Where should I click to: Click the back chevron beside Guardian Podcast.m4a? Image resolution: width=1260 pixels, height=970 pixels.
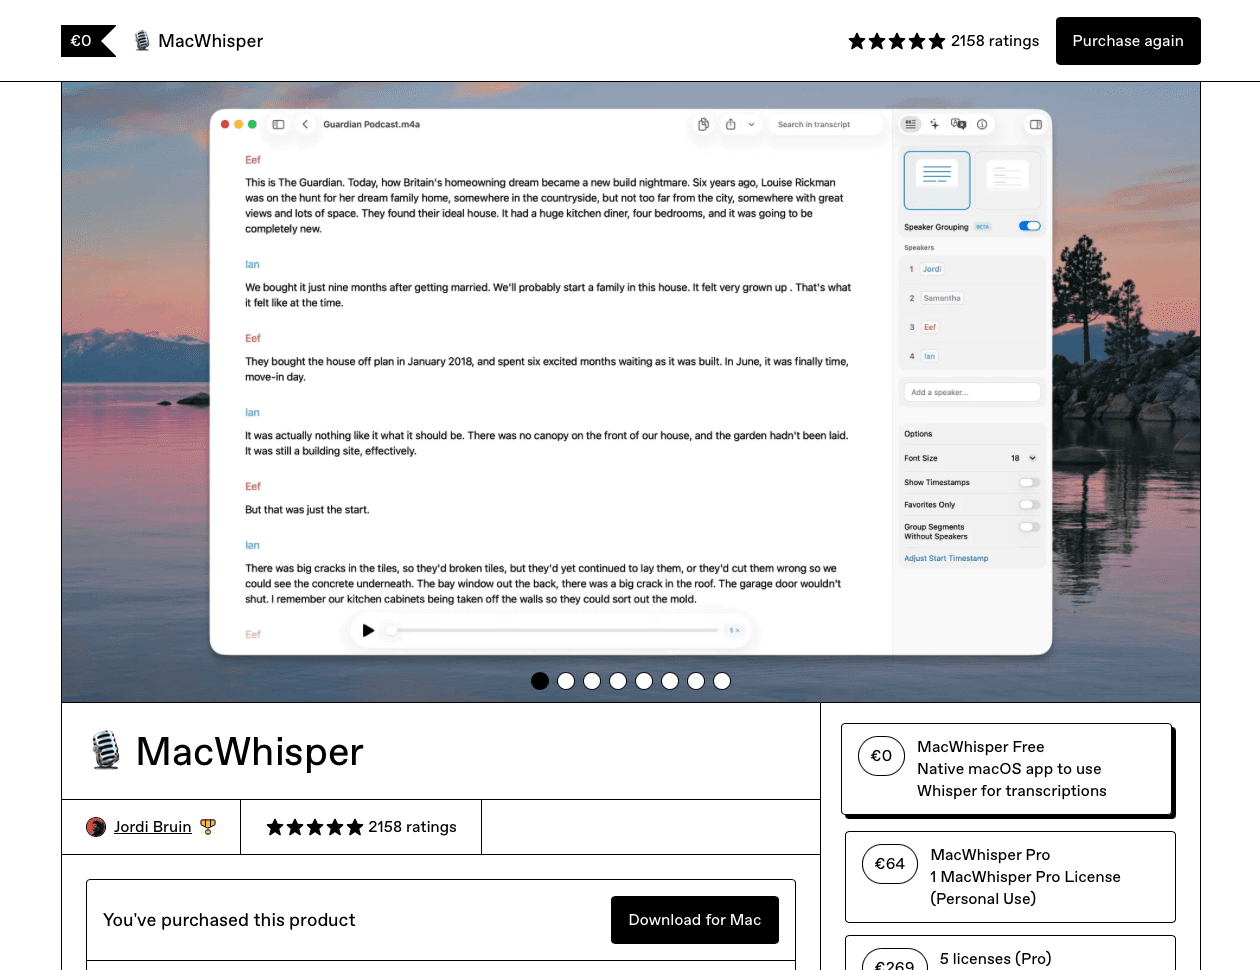pyautogui.click(x=305, y=125)
